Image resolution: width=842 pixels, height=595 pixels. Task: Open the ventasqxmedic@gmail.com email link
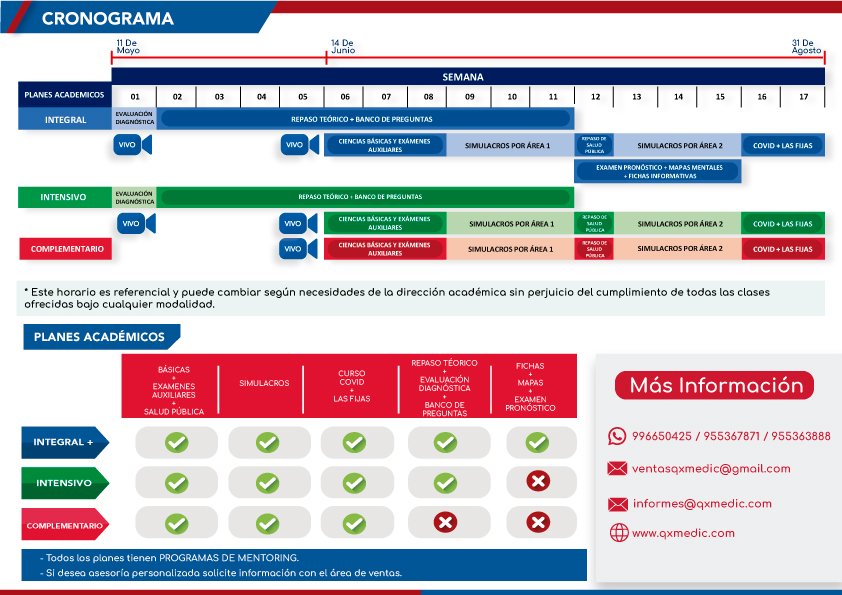click(711, 469)
